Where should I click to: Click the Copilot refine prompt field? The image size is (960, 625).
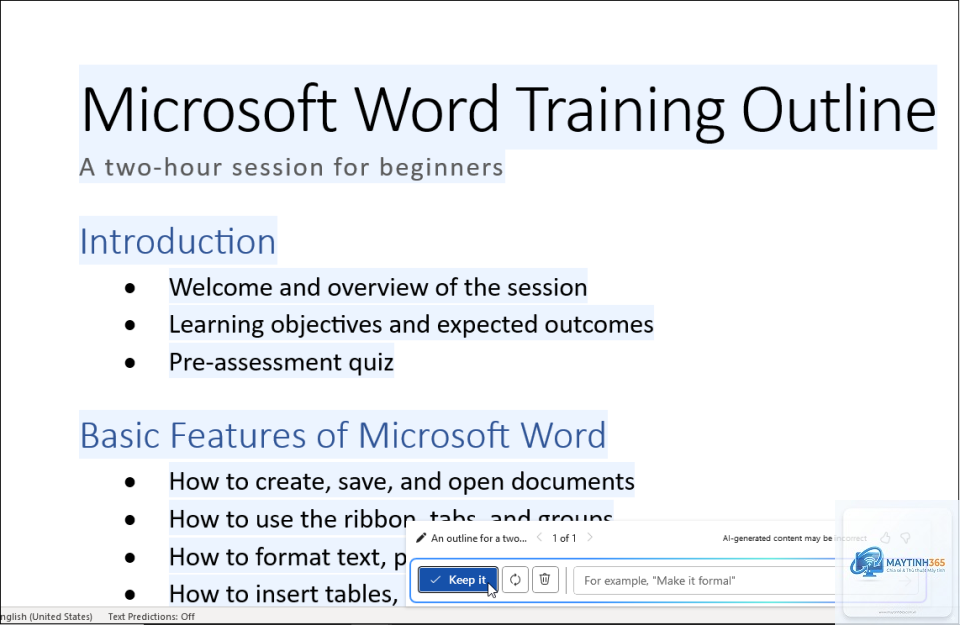coord(704,580)
